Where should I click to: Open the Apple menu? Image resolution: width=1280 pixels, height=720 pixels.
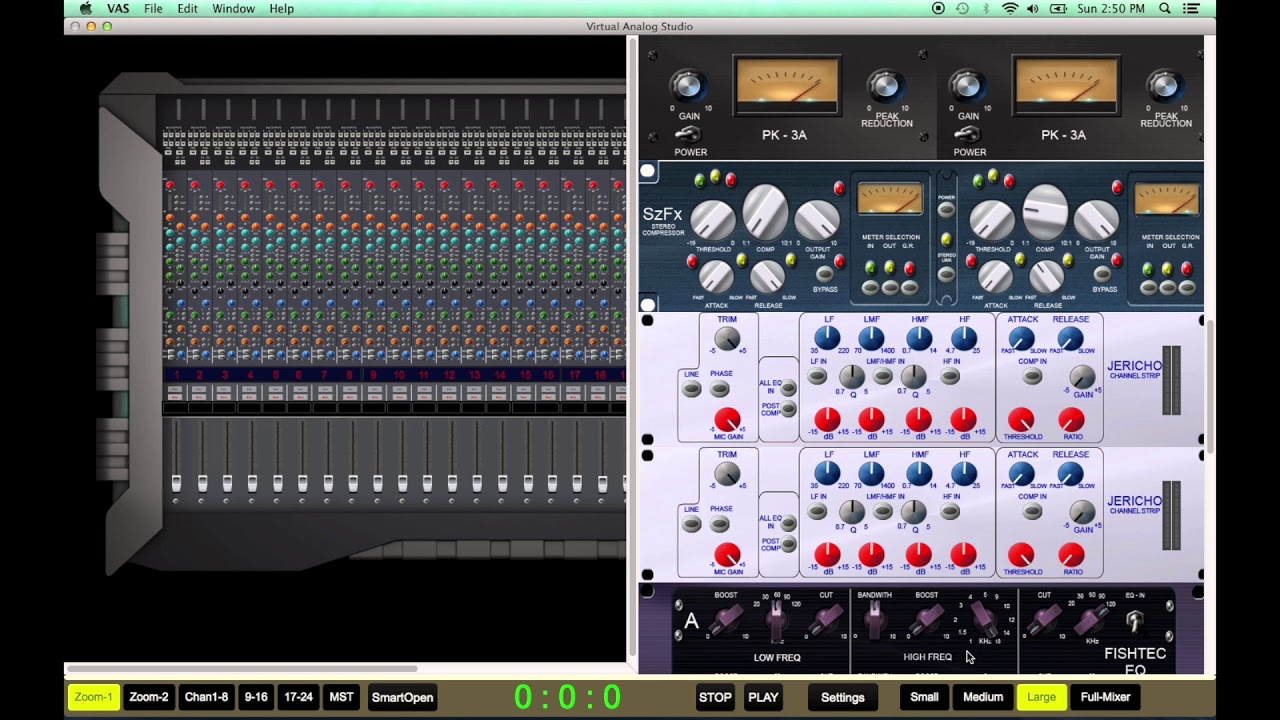click(x=86, y=9)
